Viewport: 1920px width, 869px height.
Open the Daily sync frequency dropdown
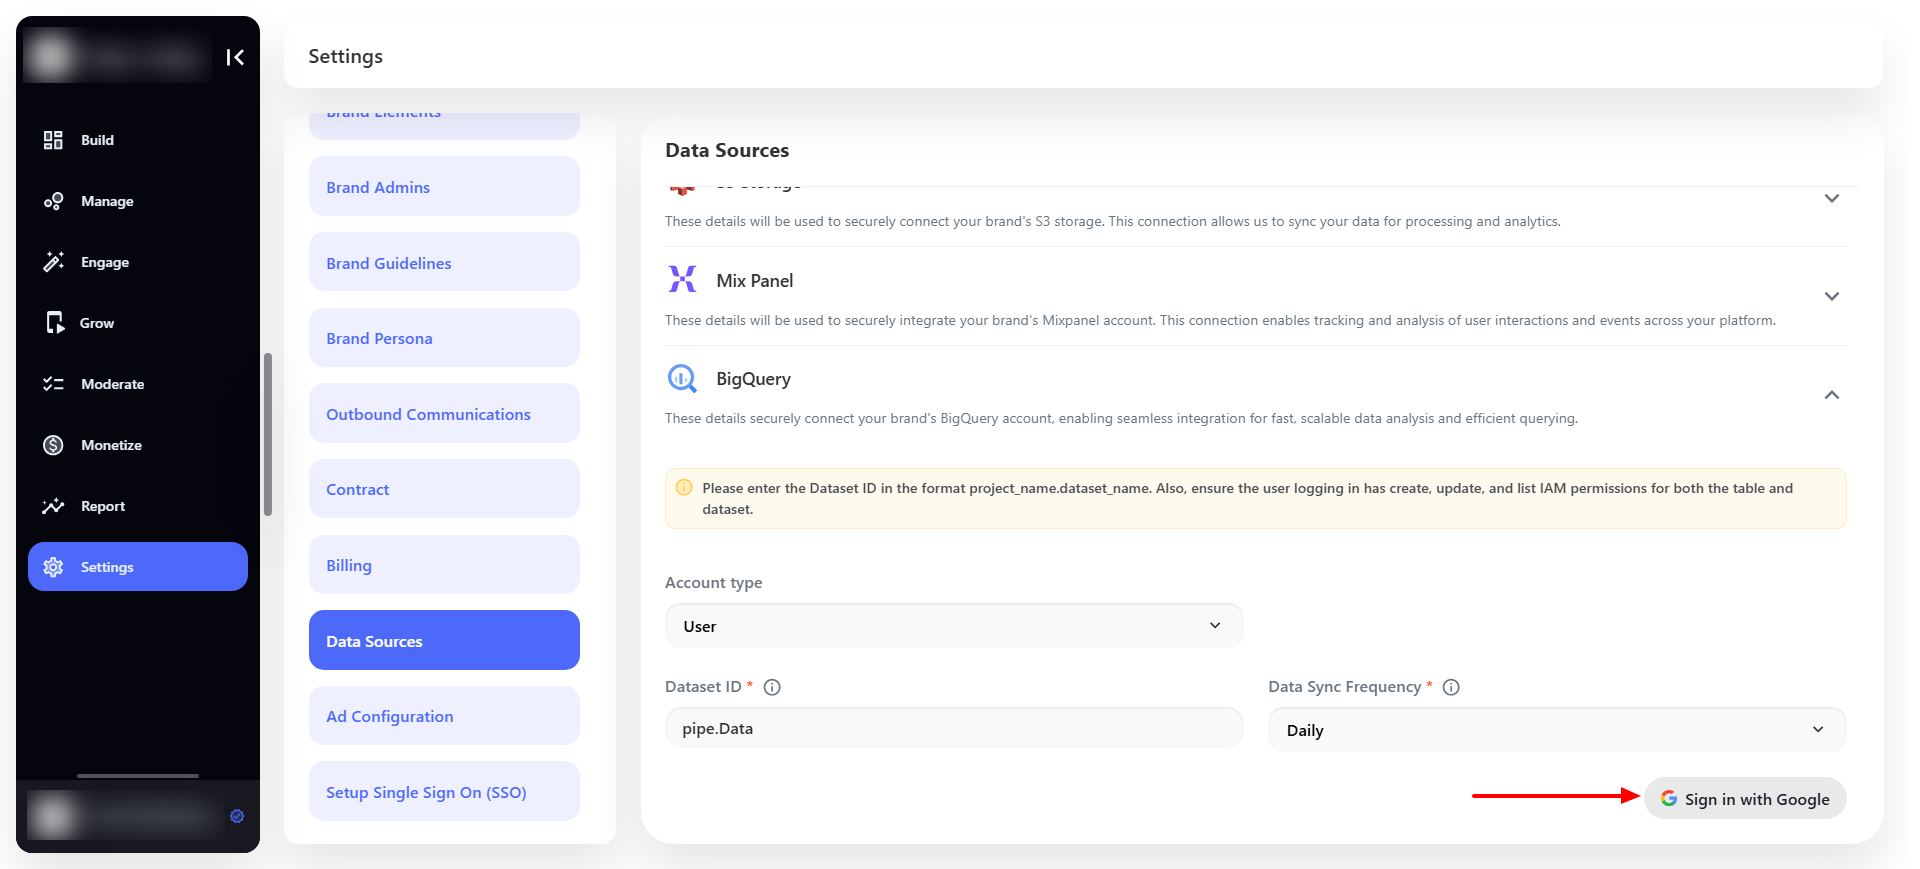click(x=1557, y=730)
